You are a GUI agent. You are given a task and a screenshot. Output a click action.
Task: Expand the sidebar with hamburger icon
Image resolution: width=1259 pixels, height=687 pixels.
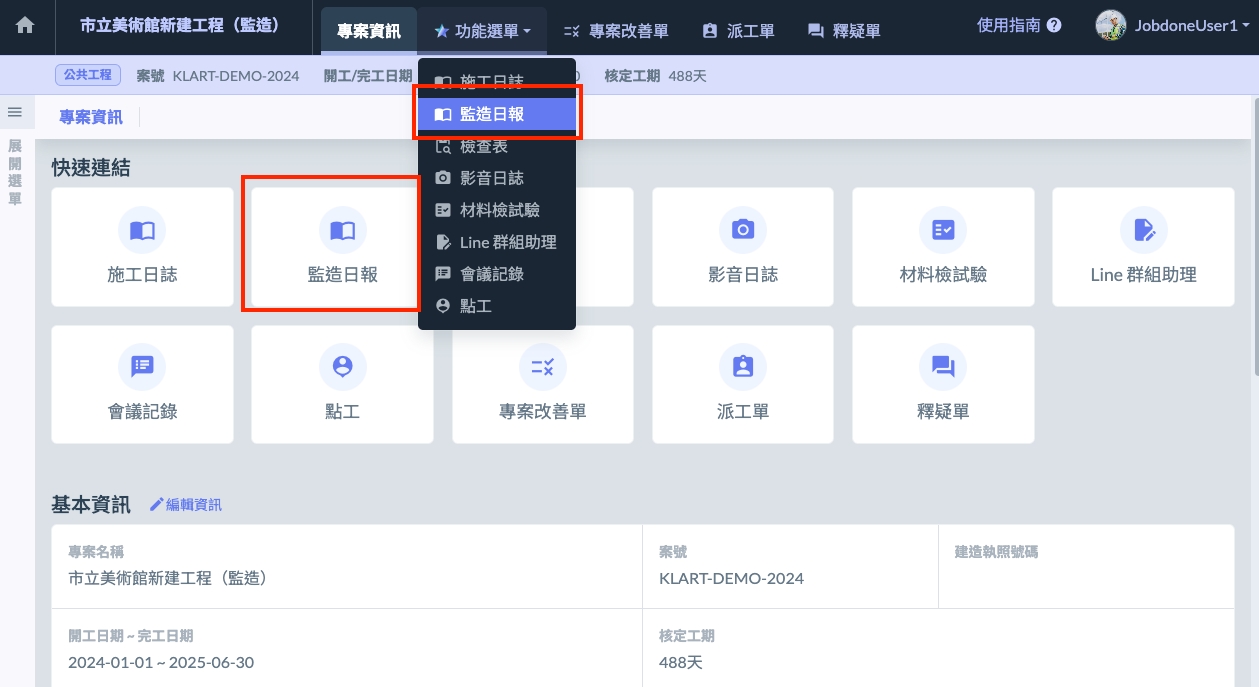click(15, 112)
